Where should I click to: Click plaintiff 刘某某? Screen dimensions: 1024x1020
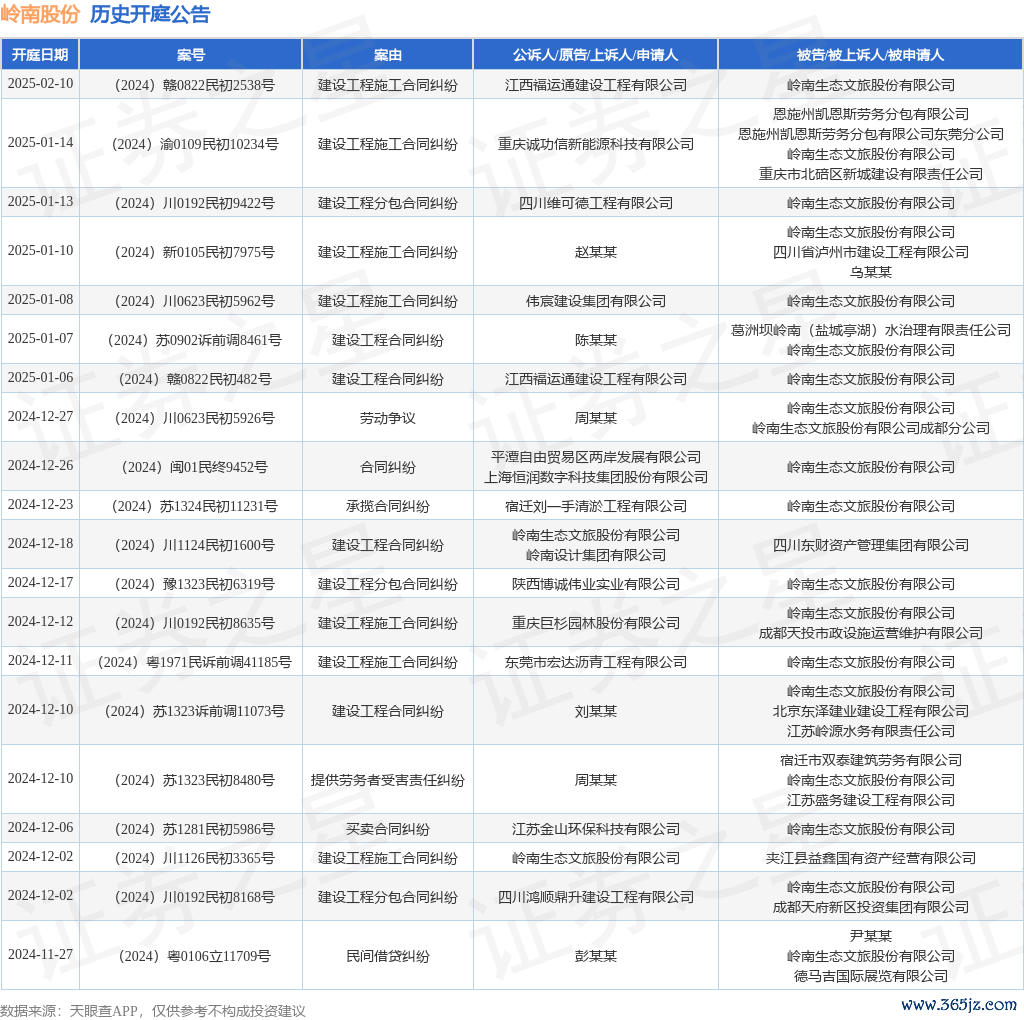click(x=596, y=711)
